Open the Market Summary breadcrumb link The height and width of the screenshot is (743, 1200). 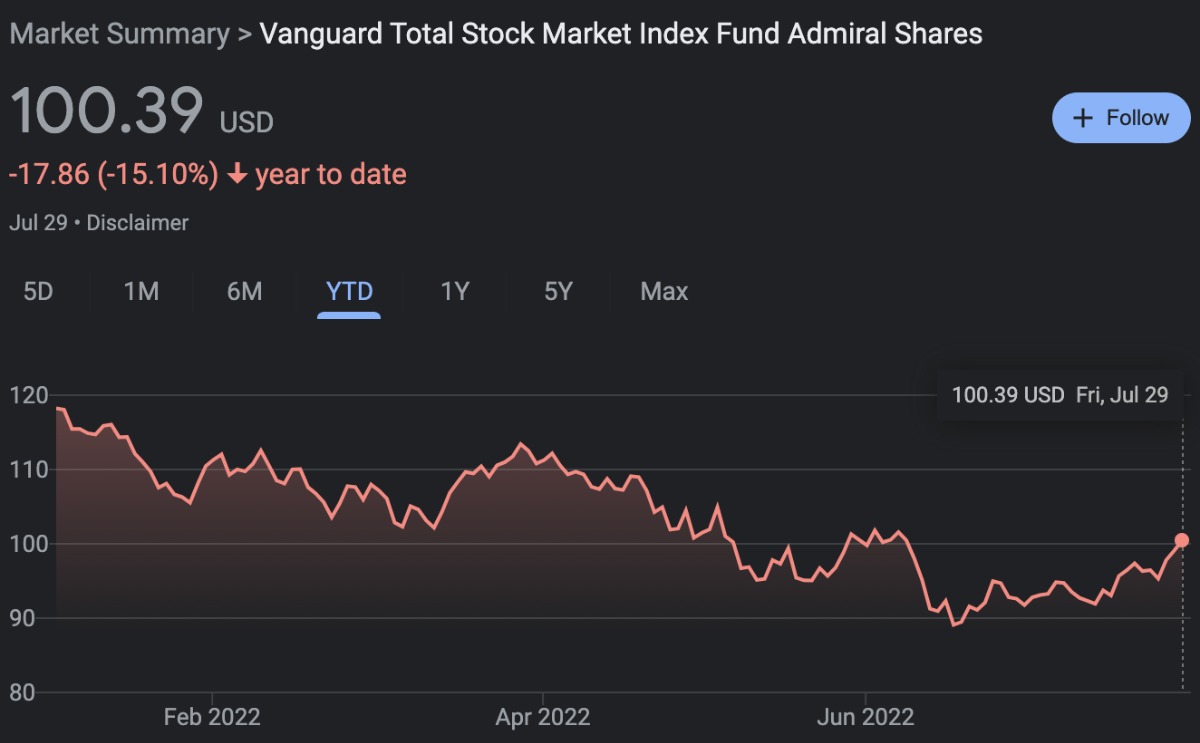coord(119,34)
